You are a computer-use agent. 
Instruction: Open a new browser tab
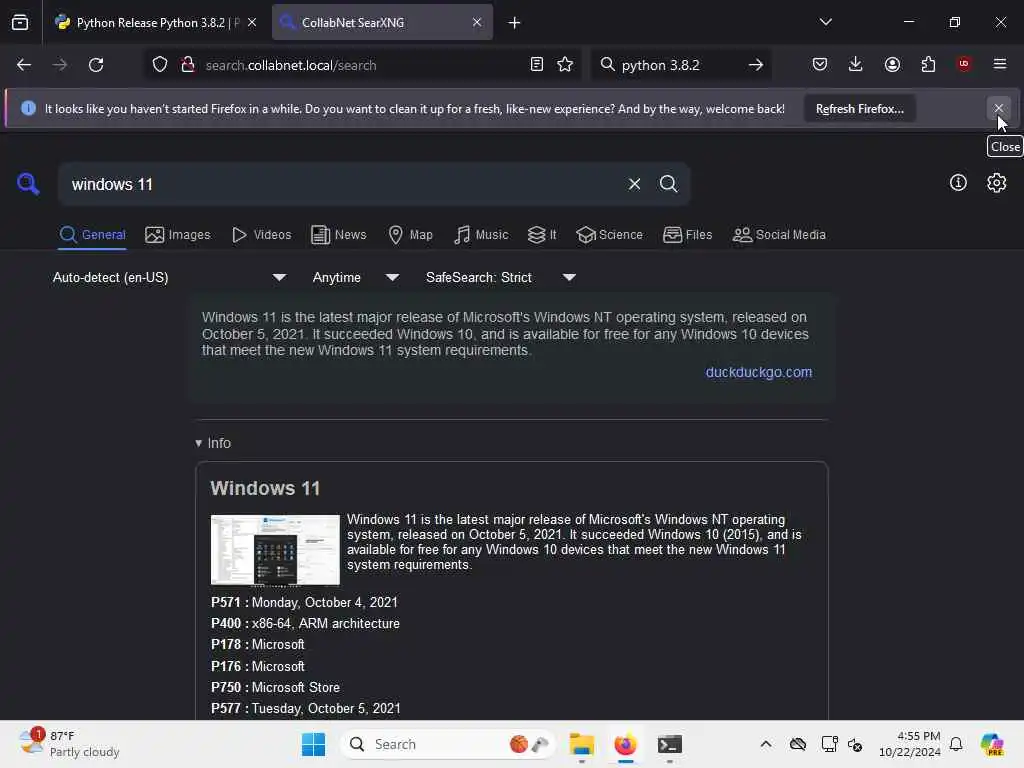[x=515, y=23]
